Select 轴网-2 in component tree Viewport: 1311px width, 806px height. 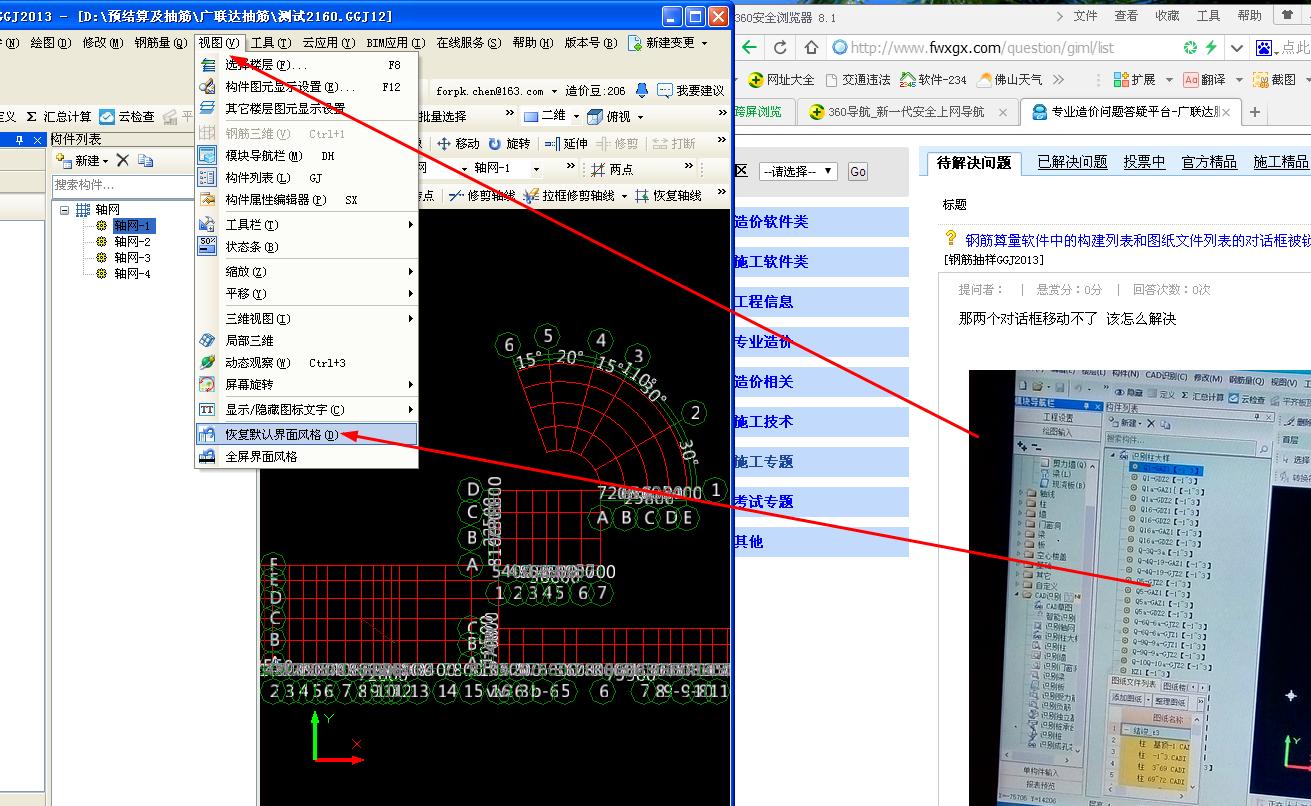click(x=132, y=242)
